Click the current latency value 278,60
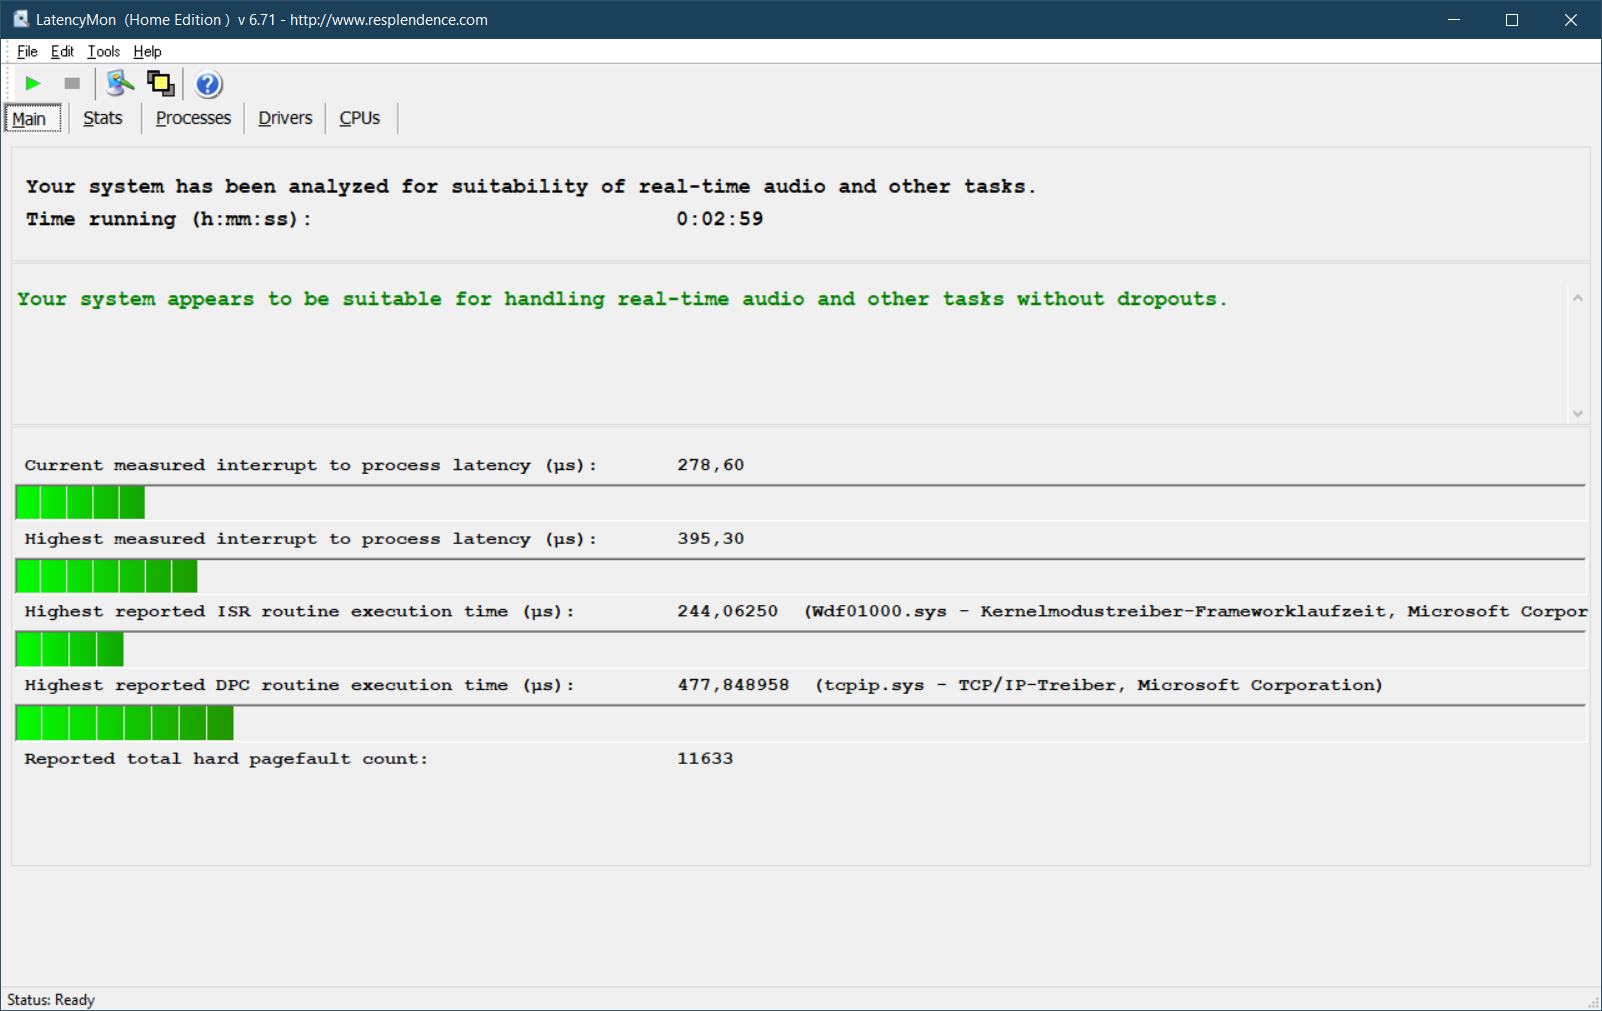 coord(711,465)
